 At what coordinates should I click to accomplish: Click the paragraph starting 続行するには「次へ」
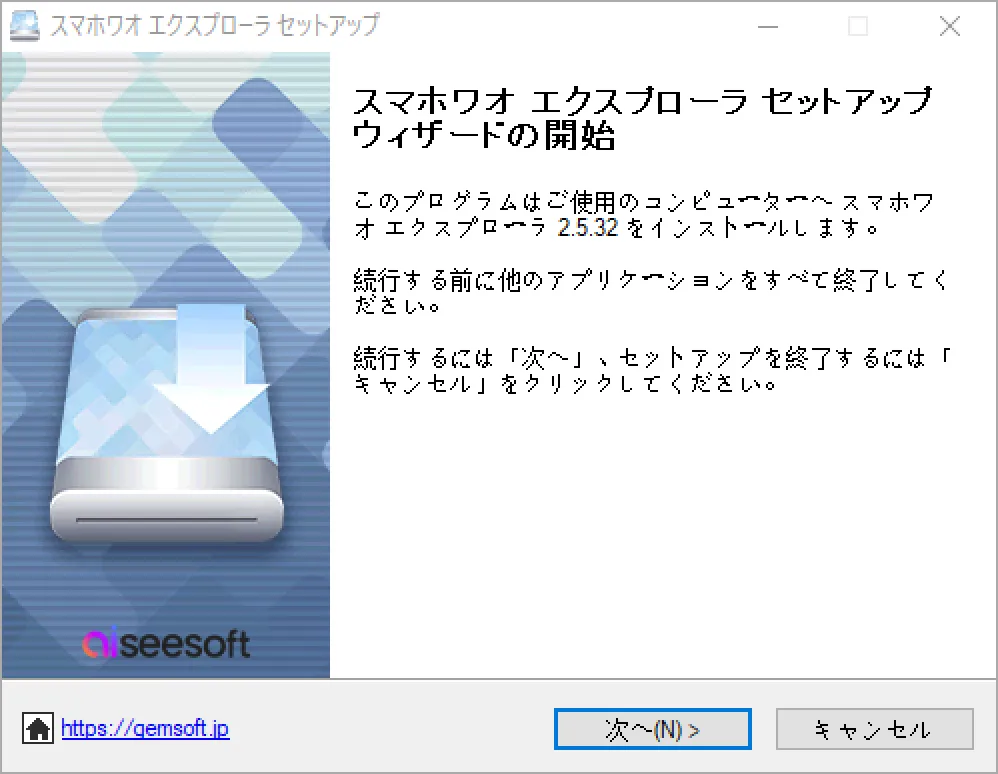coord(652,370)
